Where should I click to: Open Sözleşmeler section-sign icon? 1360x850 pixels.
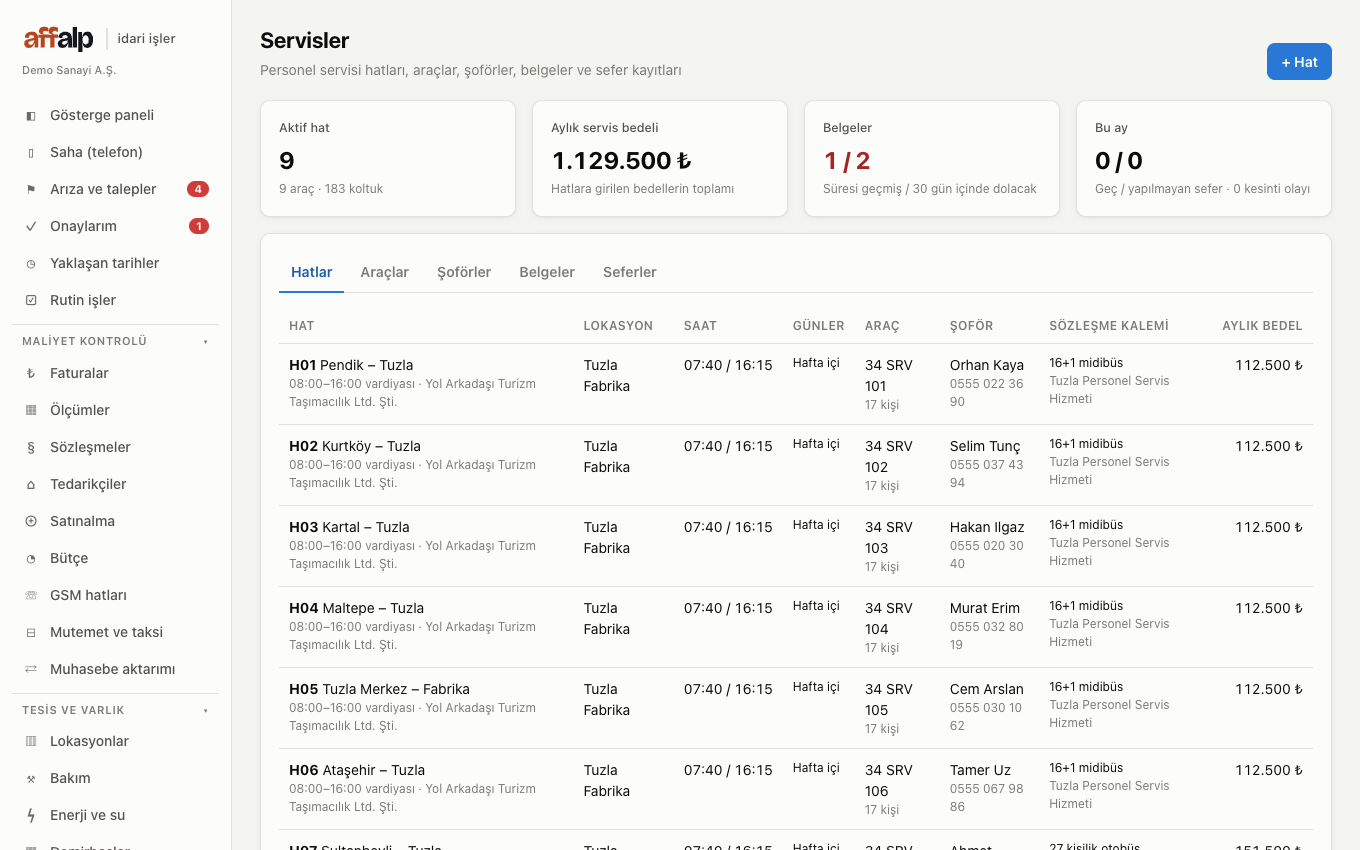31,448
